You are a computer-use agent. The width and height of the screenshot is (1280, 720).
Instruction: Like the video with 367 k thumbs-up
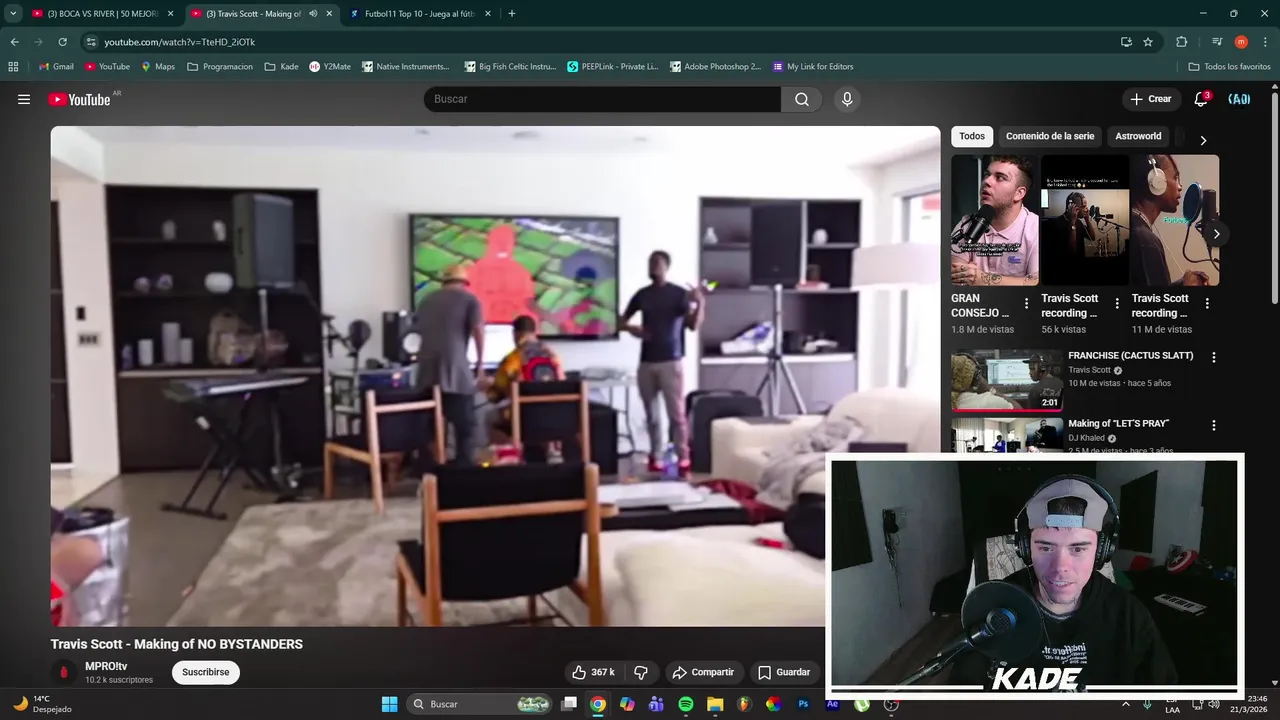(x=594, y=672)
